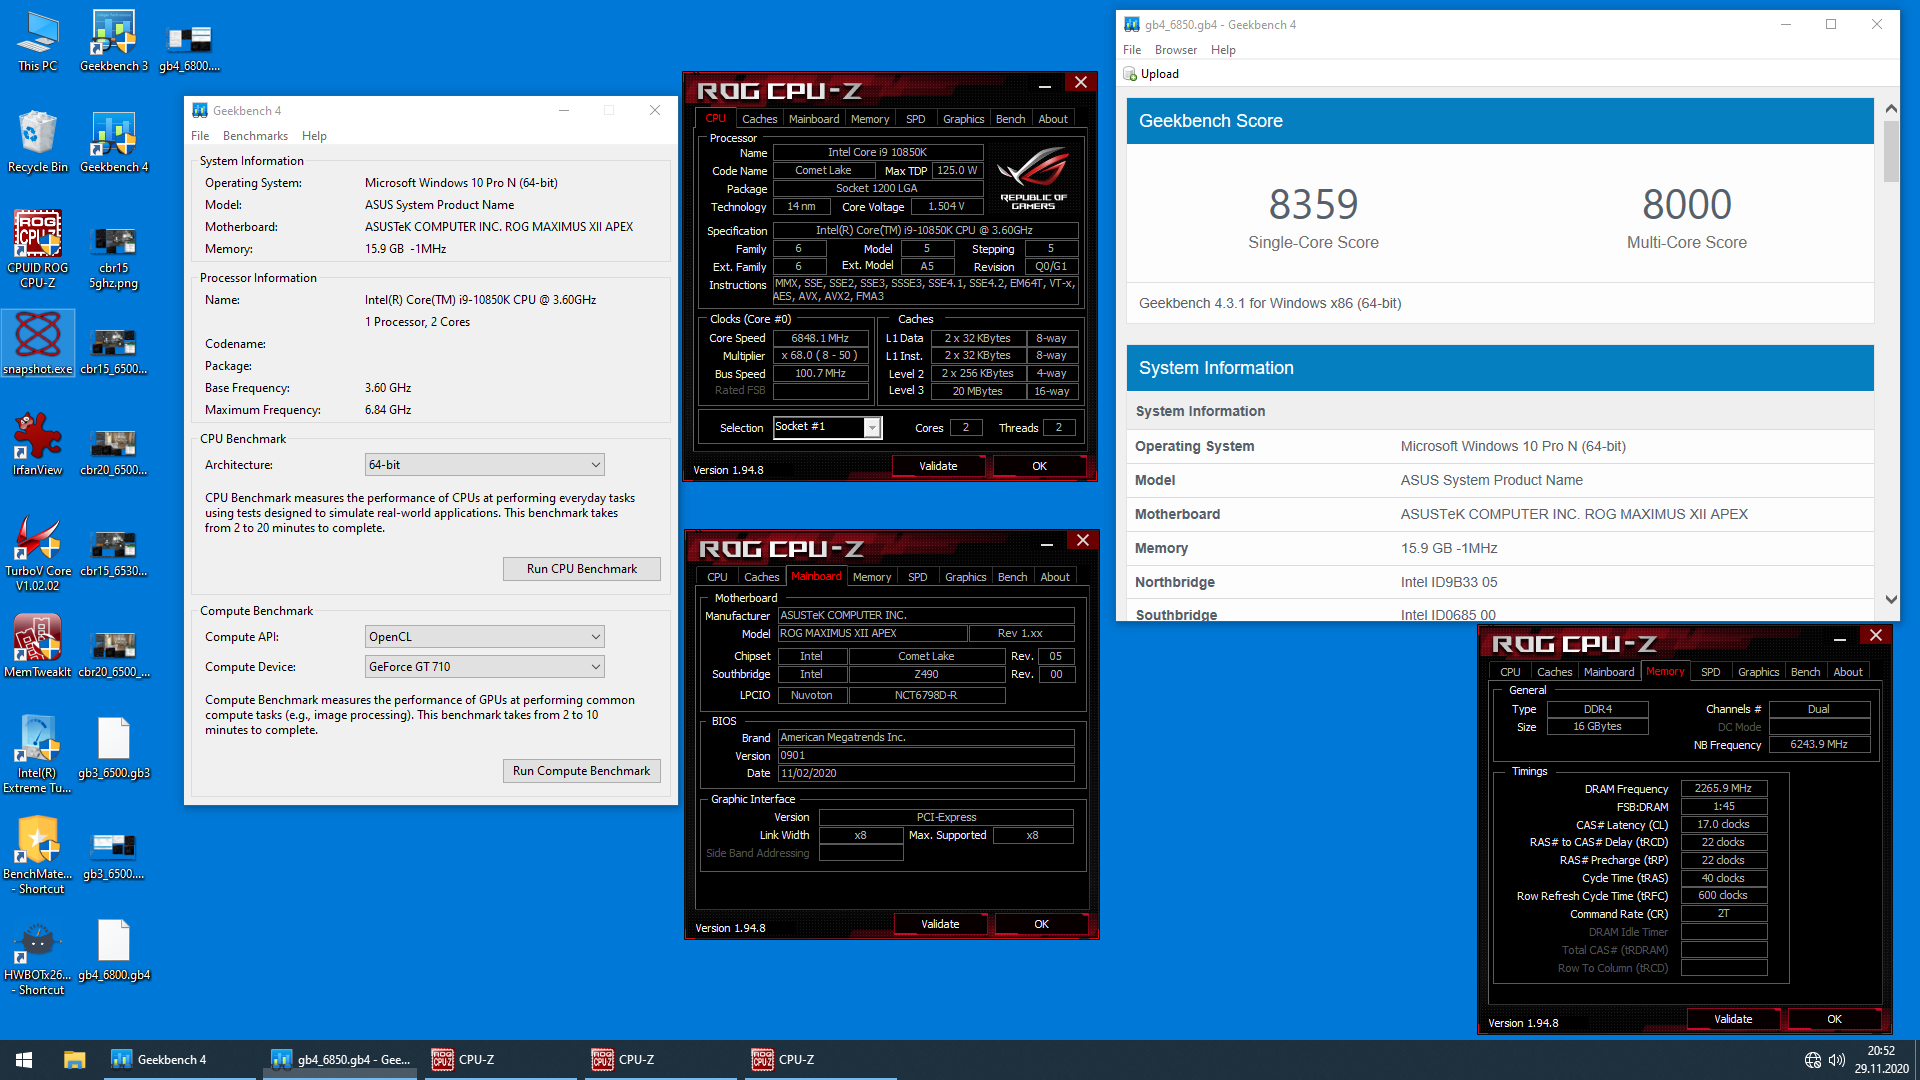Screen dimensions: 1920x1080
Task: Open IrfanView desktop shortcut
Action: point(38,445)
